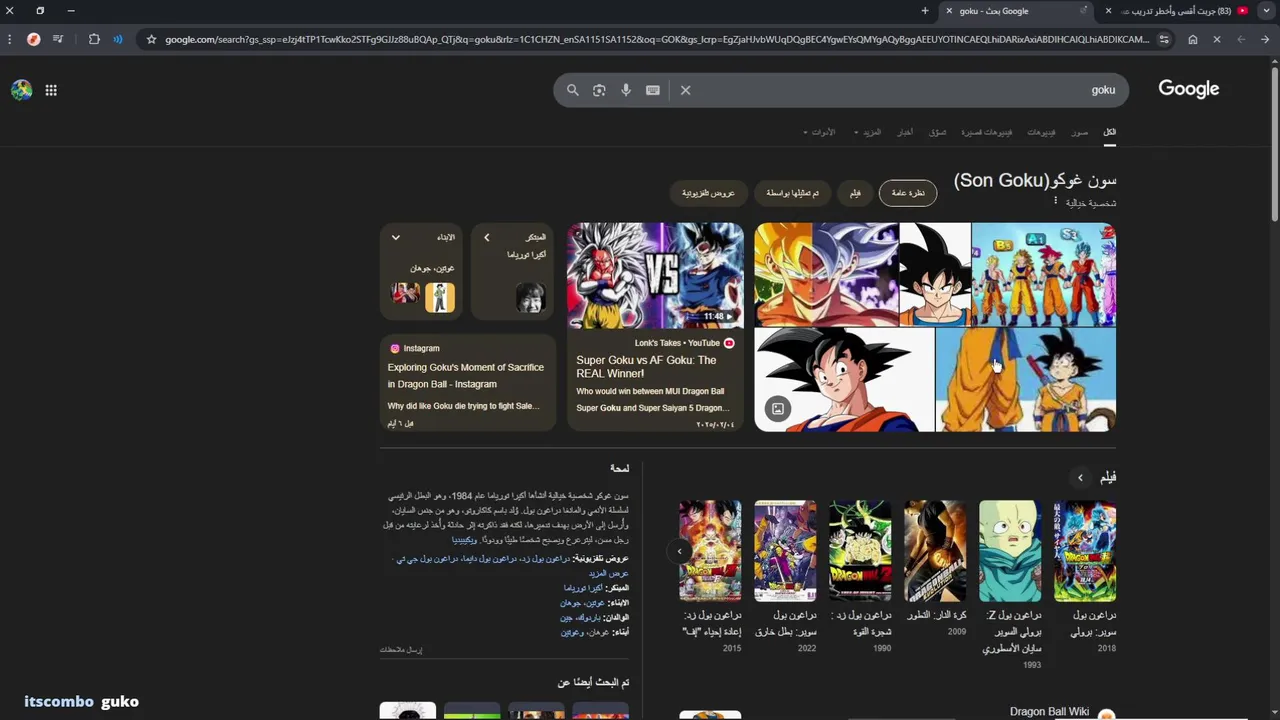Click the image gallery icon on Goku picture
This screenshot has width=1280, height=720.
(777, 408)
